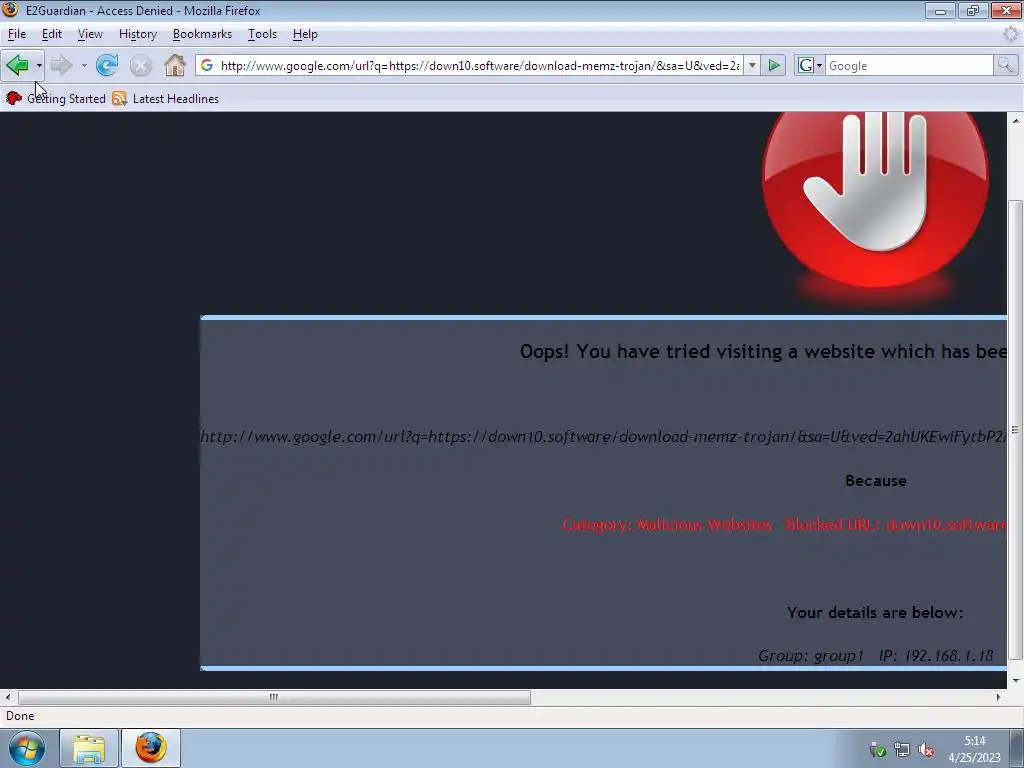Click the blocked URL text on page
Image resolution: width=1024 pixels, height=768 pixels.
[x=603, y=436]
